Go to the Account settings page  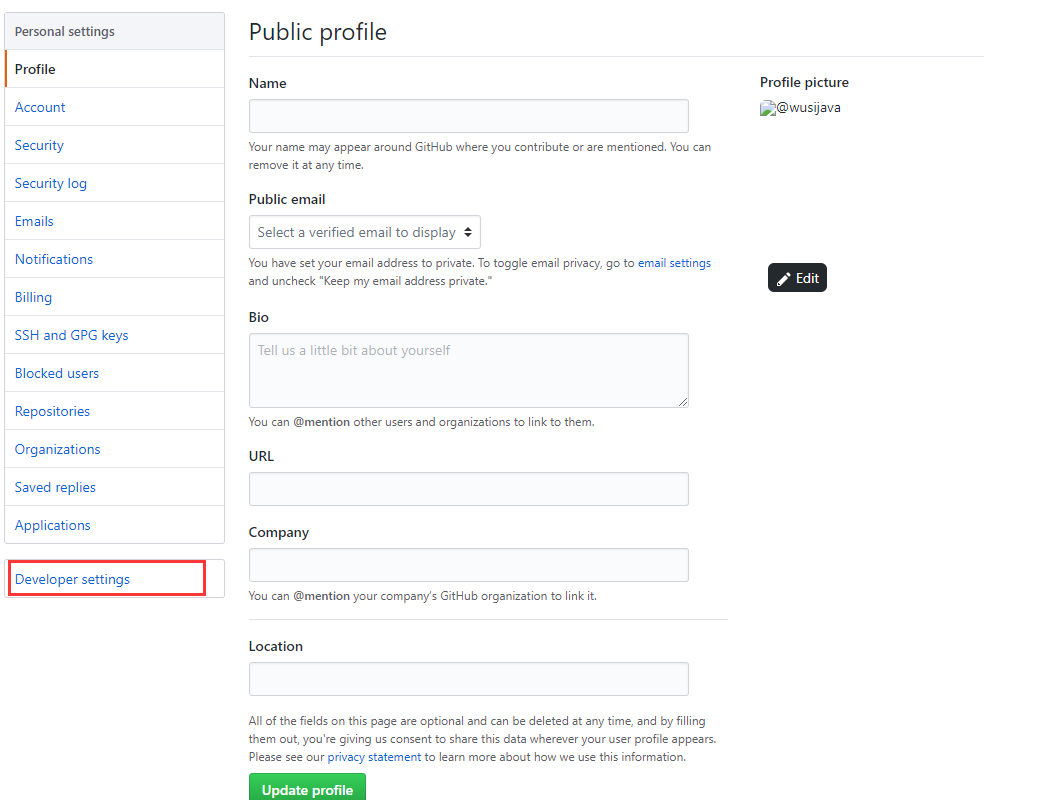[40, 107]
